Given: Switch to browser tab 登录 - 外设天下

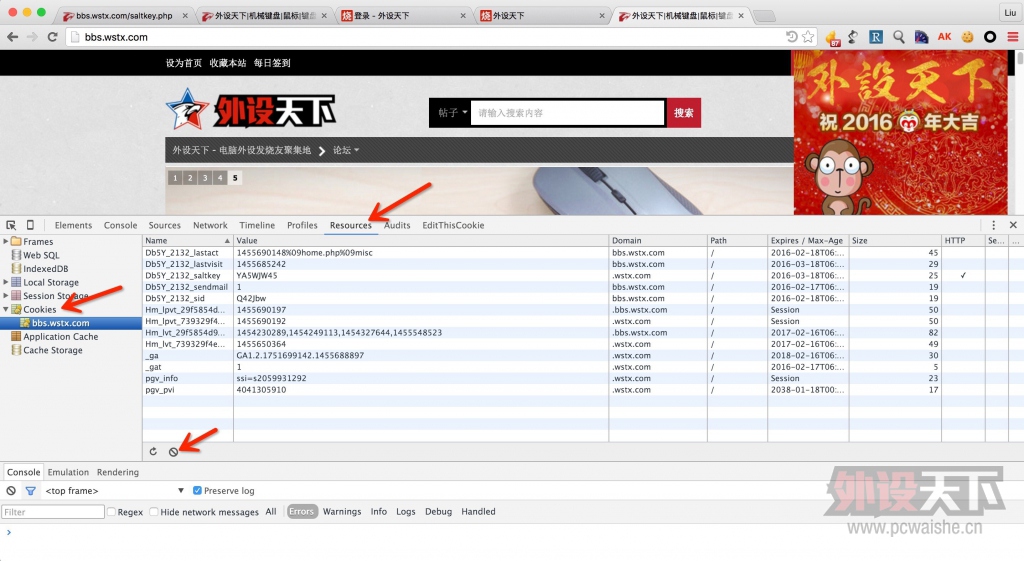Looking at the screenshot, I should [403, 16].
